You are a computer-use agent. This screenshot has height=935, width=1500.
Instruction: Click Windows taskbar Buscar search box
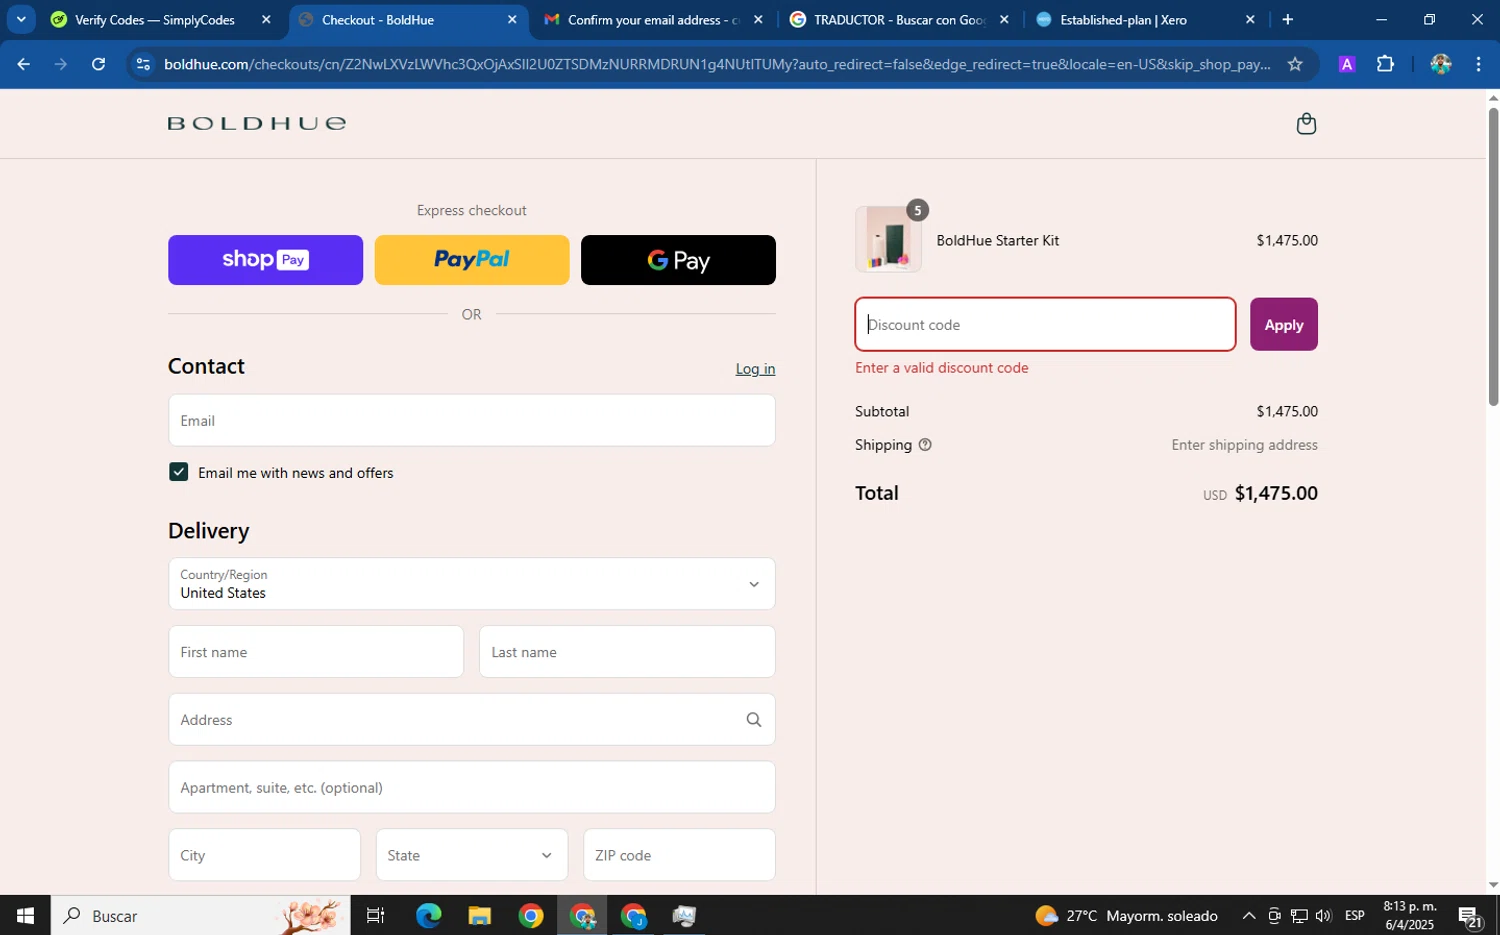[x=200, y=915]
